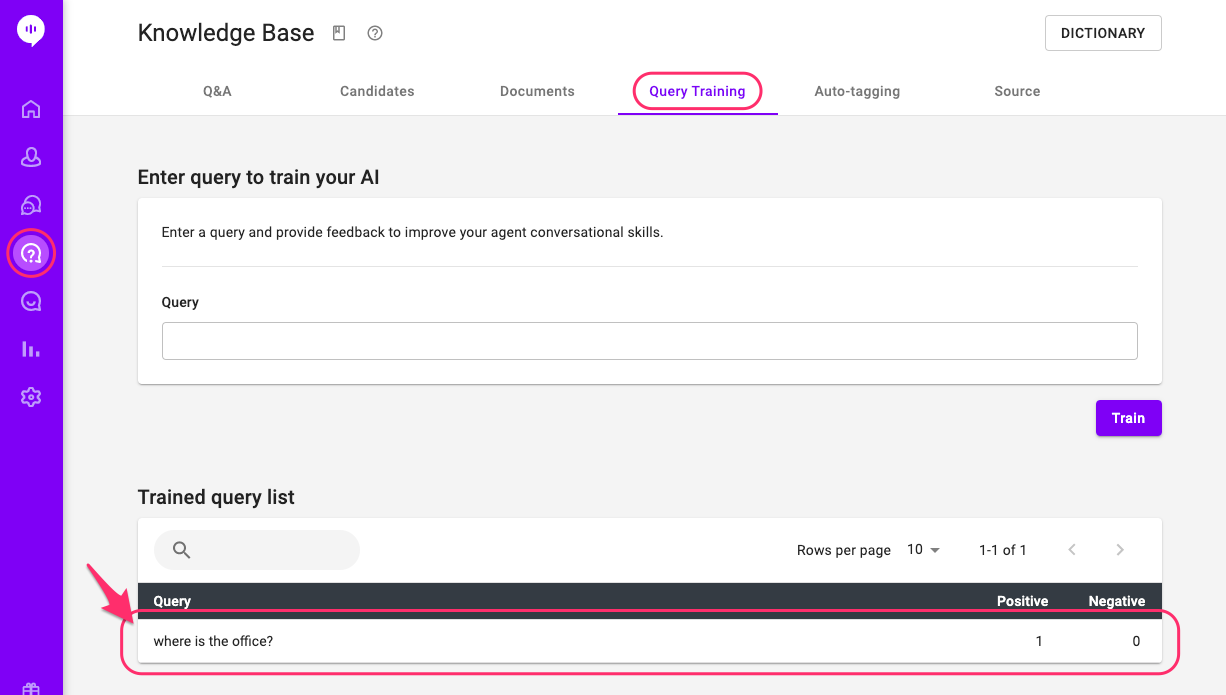
Task: Click the help question mark icon
Action: 375,33
